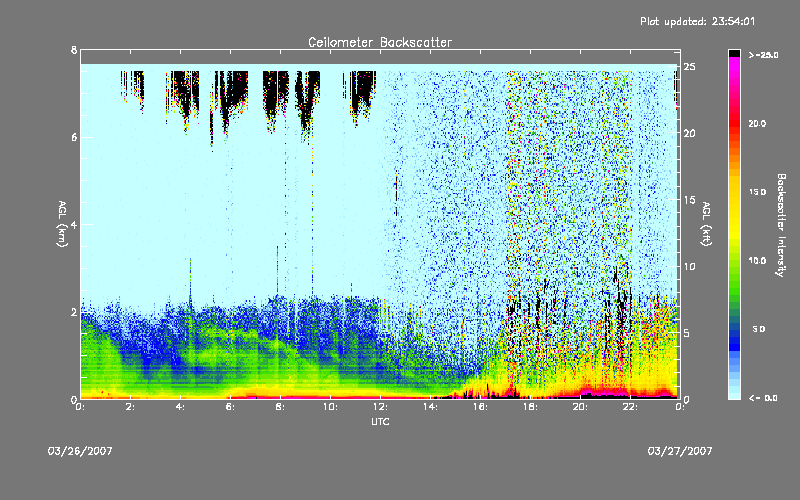
Task: Click the 5 kft tick label on right axis
Action: tap(687, 333)
